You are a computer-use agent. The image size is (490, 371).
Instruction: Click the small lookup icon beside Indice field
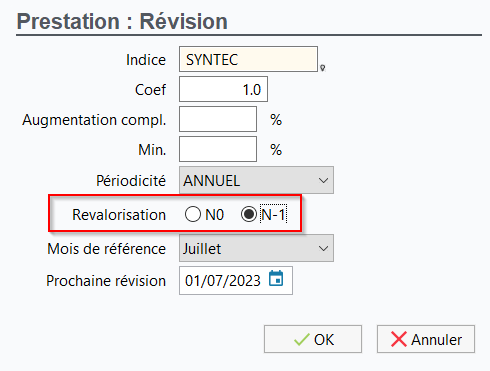(322, 68)
